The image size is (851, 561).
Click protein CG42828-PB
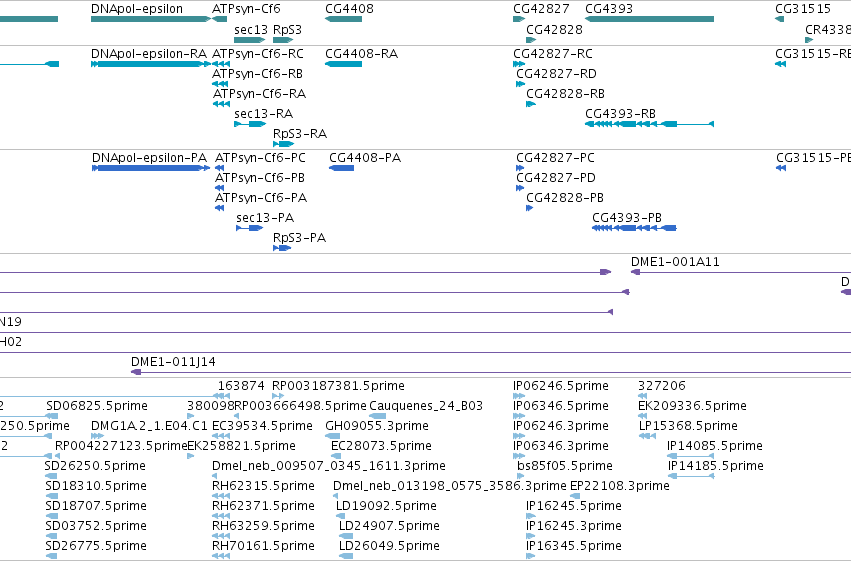click(x=565, y=198)
